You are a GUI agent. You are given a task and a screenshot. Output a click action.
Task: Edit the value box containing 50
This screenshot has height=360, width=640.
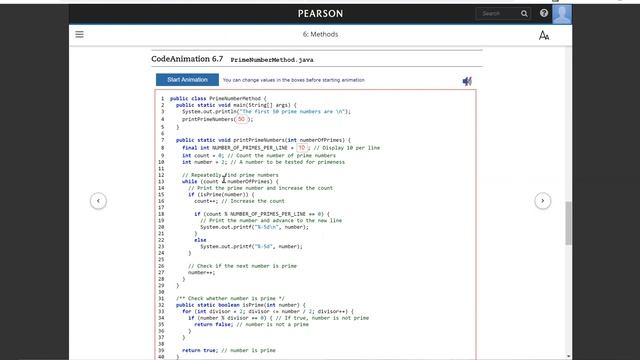(241, 119)
